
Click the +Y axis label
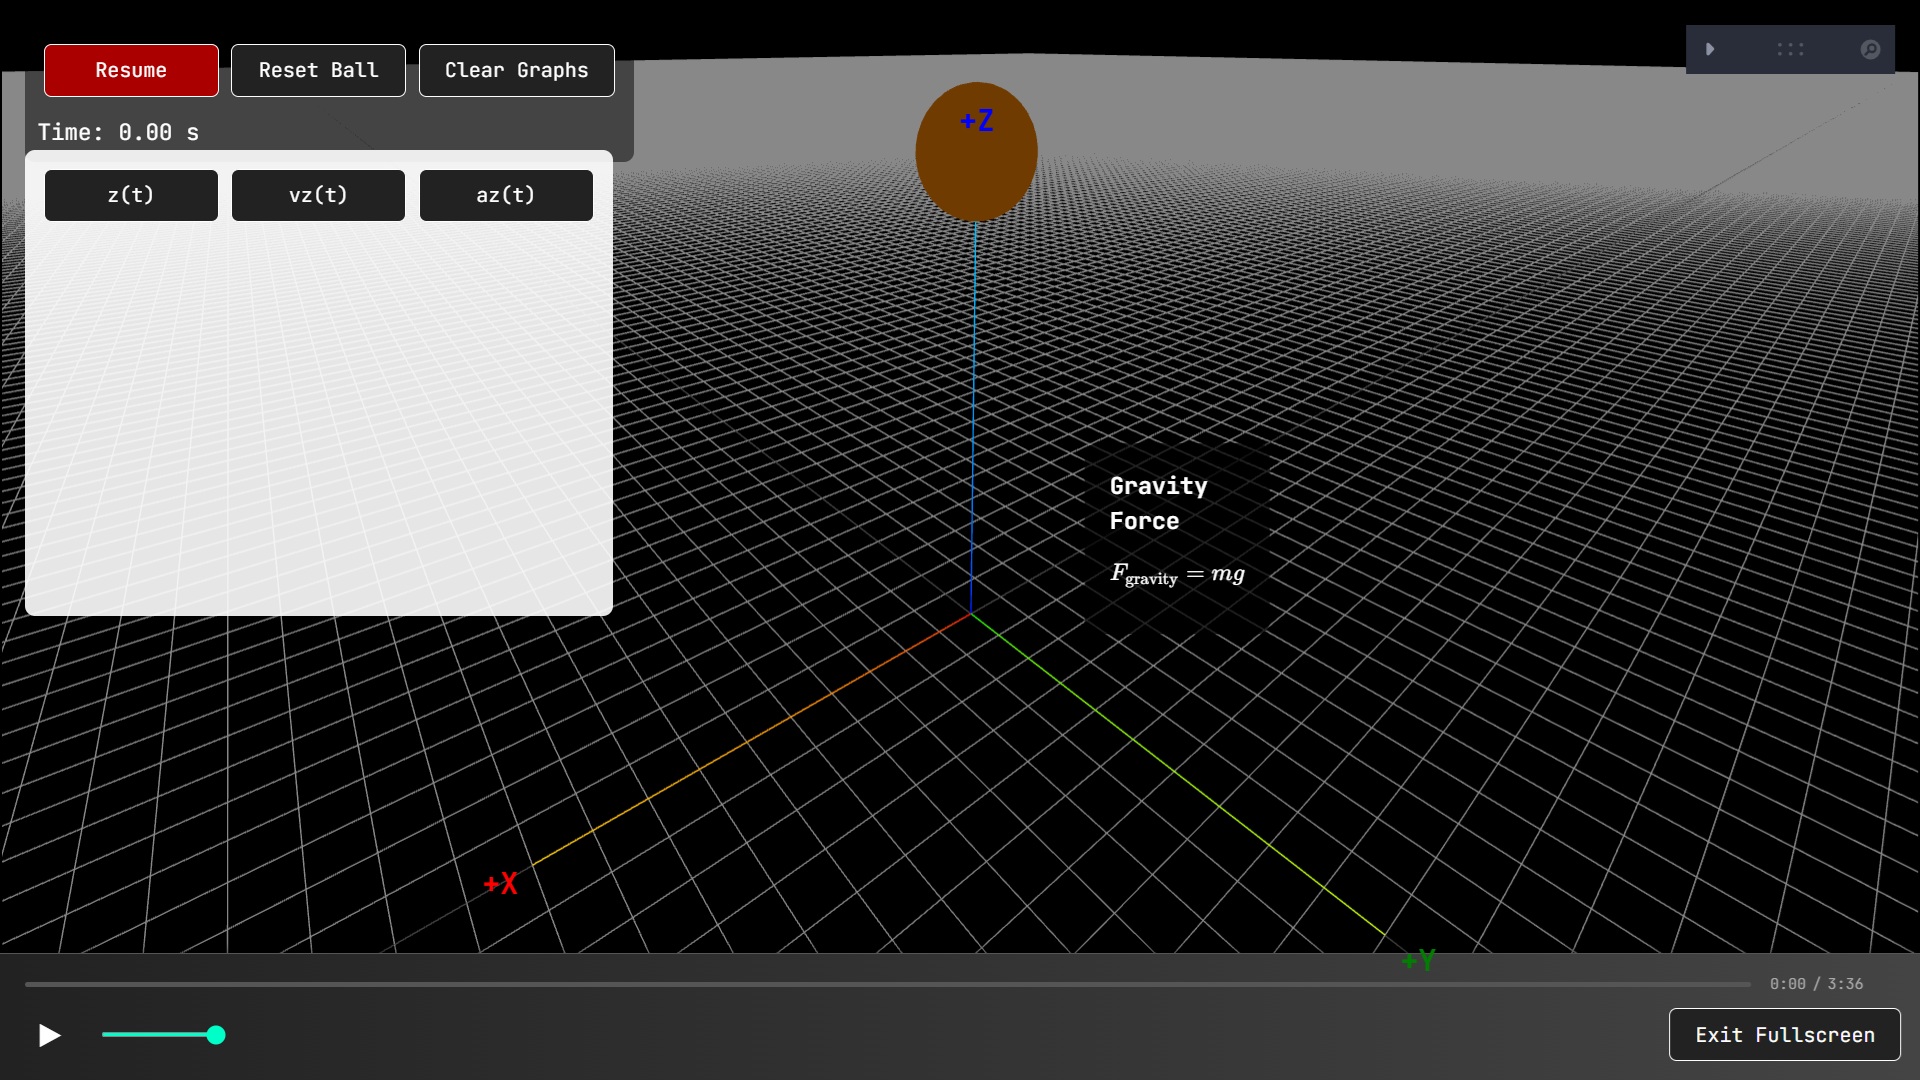(x=1419, y=961)
